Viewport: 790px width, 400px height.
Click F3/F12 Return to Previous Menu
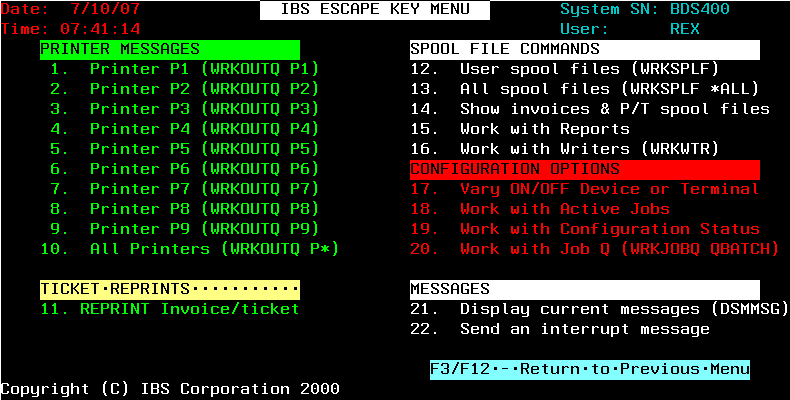tap(590, 369)
